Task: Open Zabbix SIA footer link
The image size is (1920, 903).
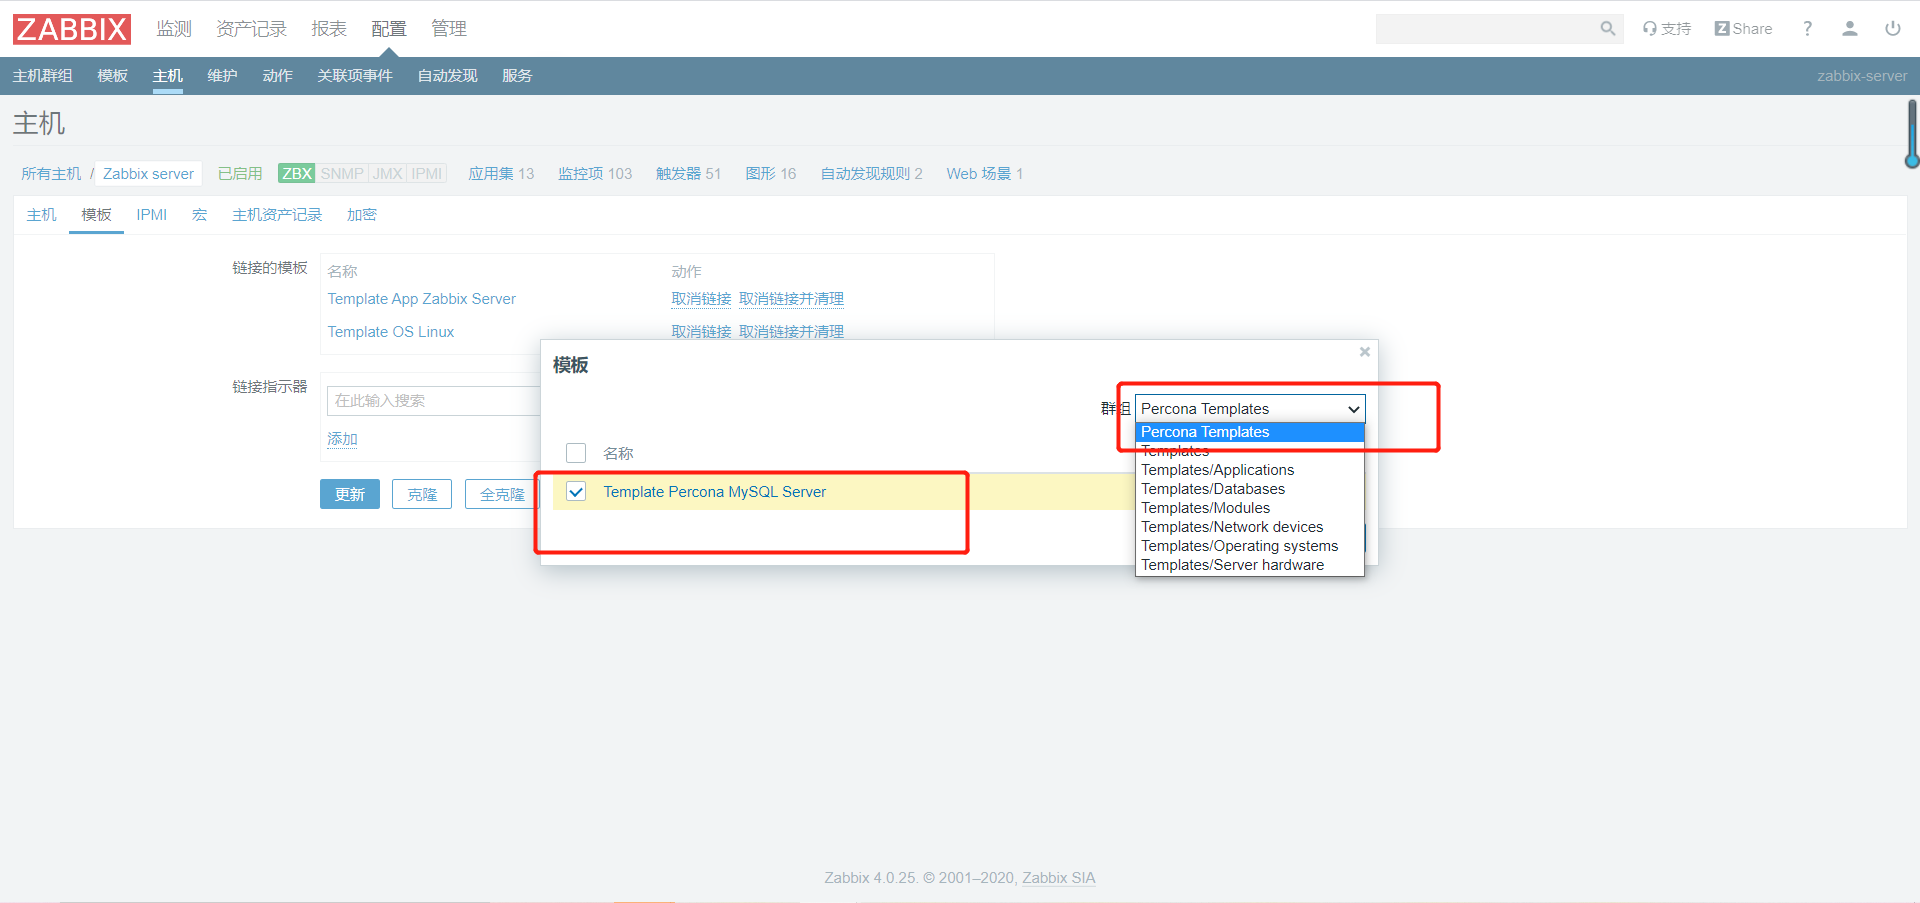Action: click(x=1058, y=878)
